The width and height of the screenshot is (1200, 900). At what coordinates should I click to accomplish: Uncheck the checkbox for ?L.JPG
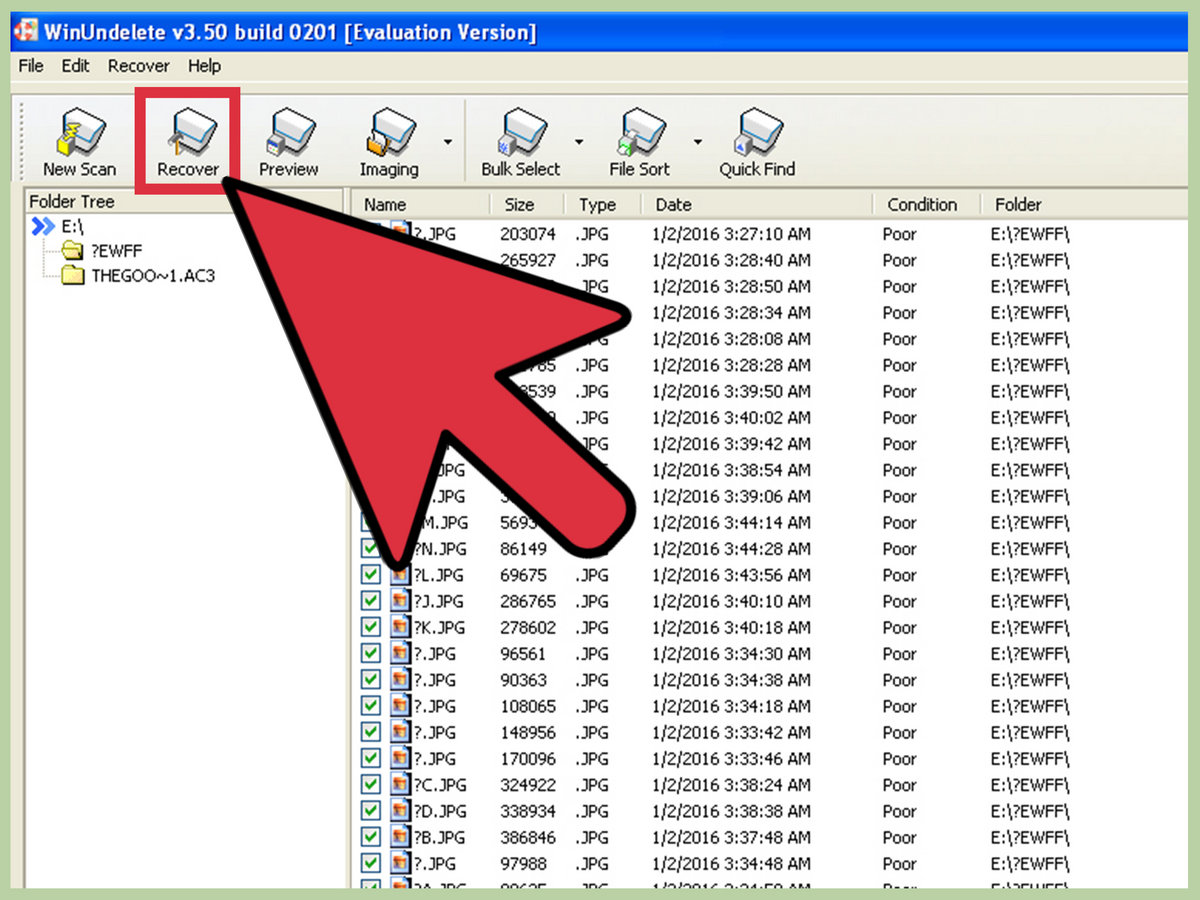point(371,575)
